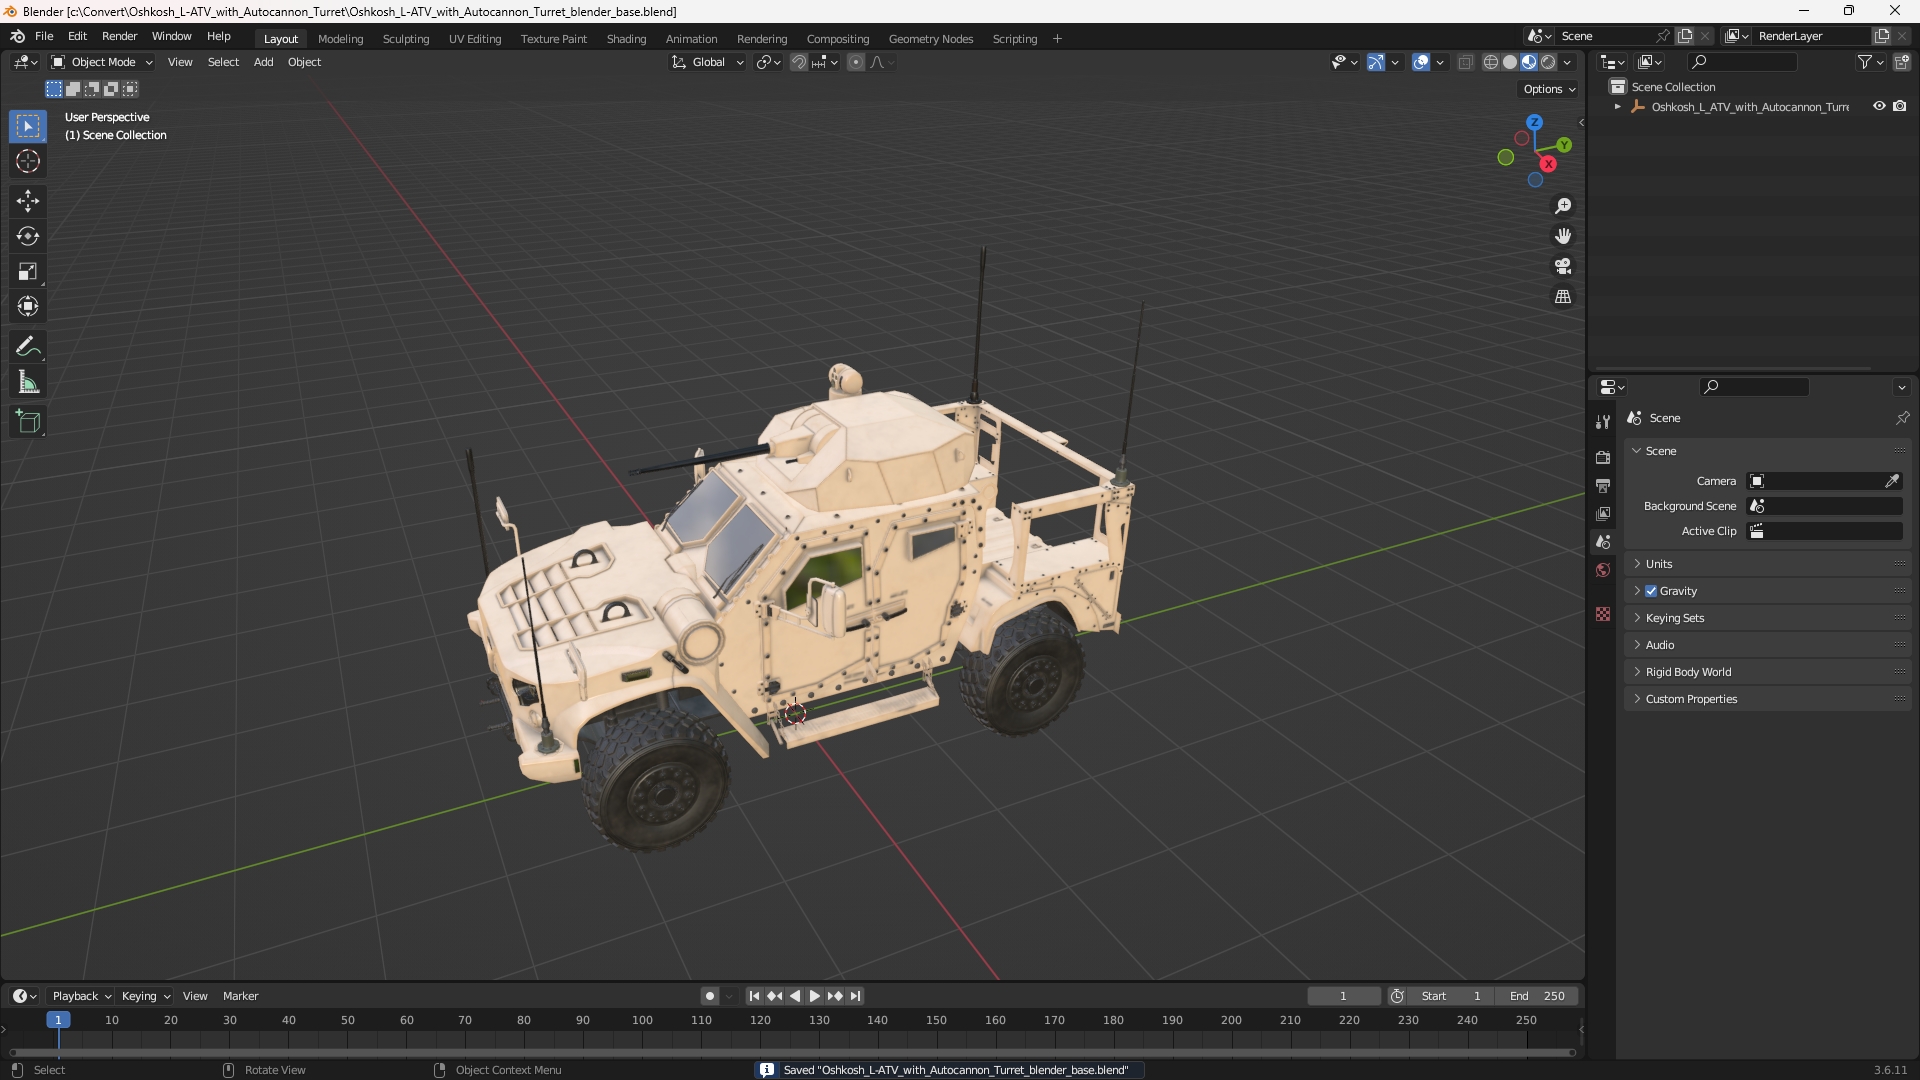Activate the Move tool

(28, 201)
